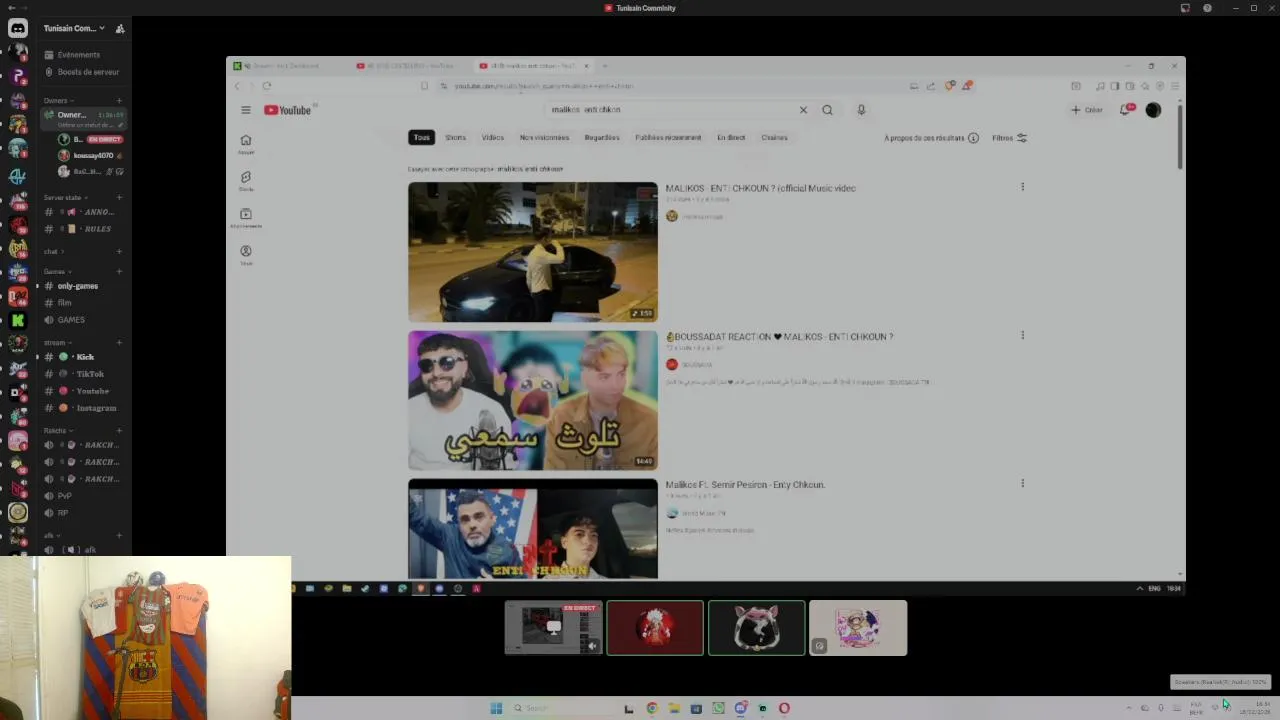
Task: Collapse the stream category
Action: pos(58,342)
